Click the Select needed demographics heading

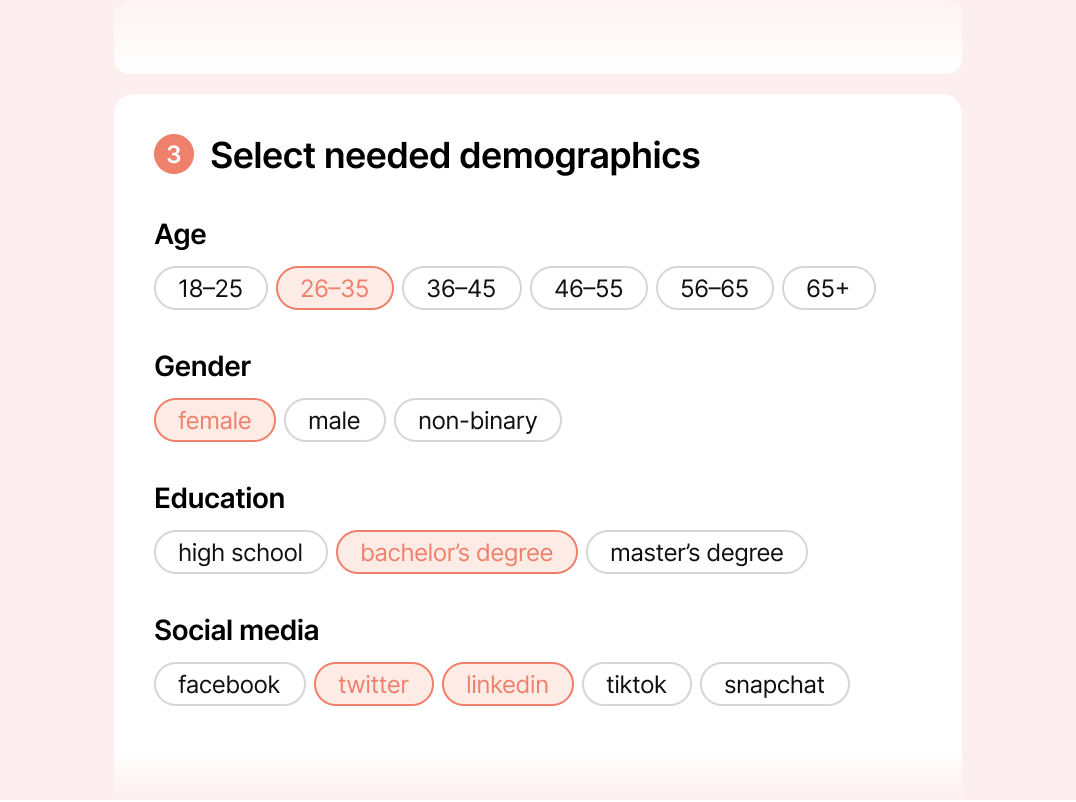click(455, 155)
